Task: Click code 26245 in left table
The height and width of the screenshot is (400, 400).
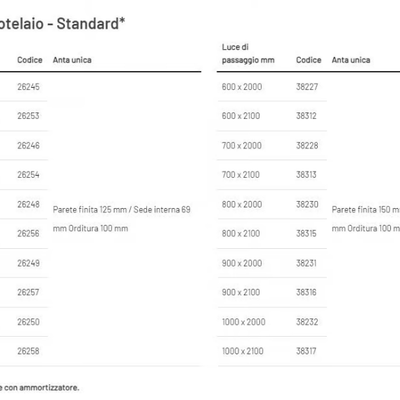Action: (x=28, y=87)
